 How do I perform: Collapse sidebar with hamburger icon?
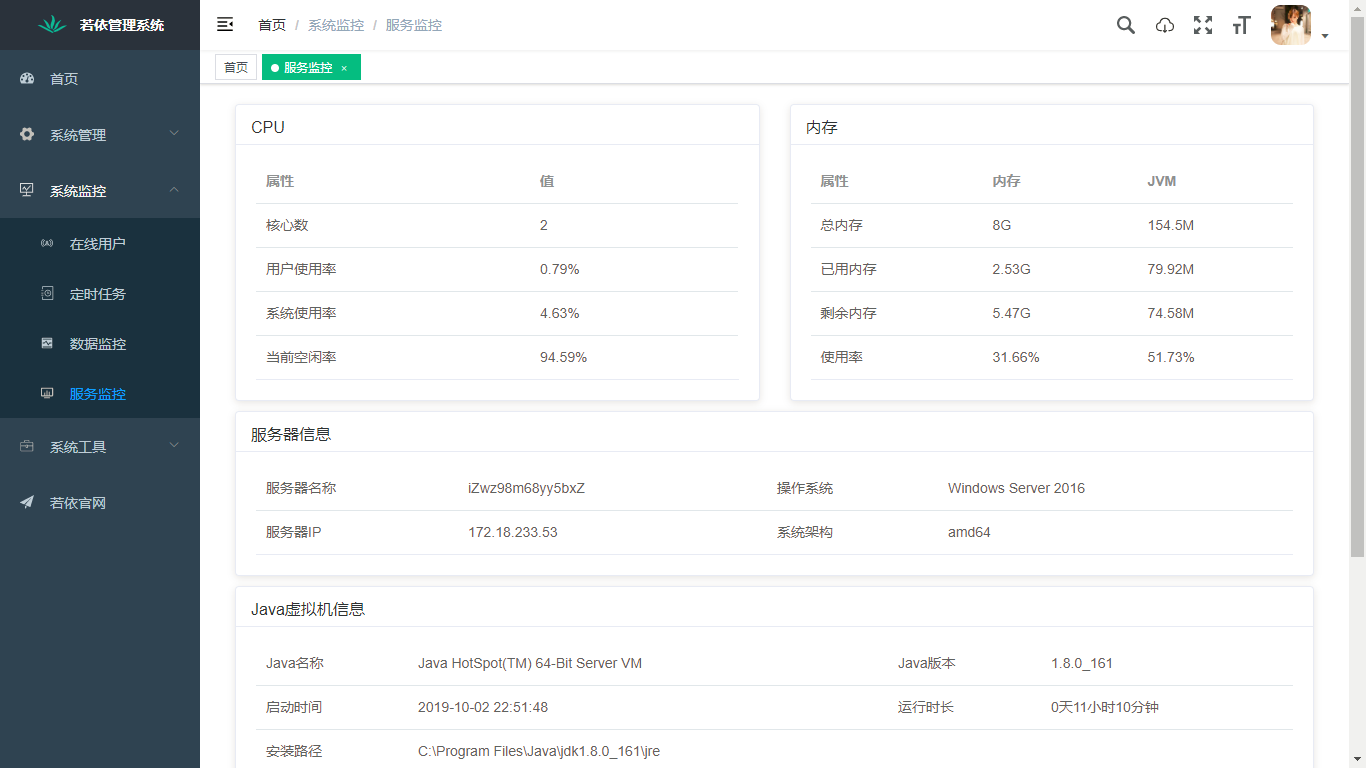coord(225,25)
